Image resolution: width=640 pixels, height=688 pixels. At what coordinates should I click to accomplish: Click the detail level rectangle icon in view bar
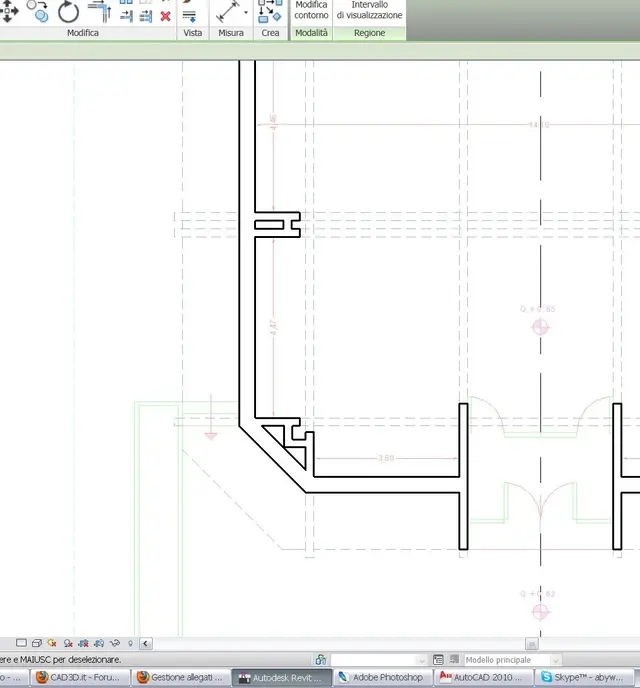pyautogui.click(x=21, y=643)
